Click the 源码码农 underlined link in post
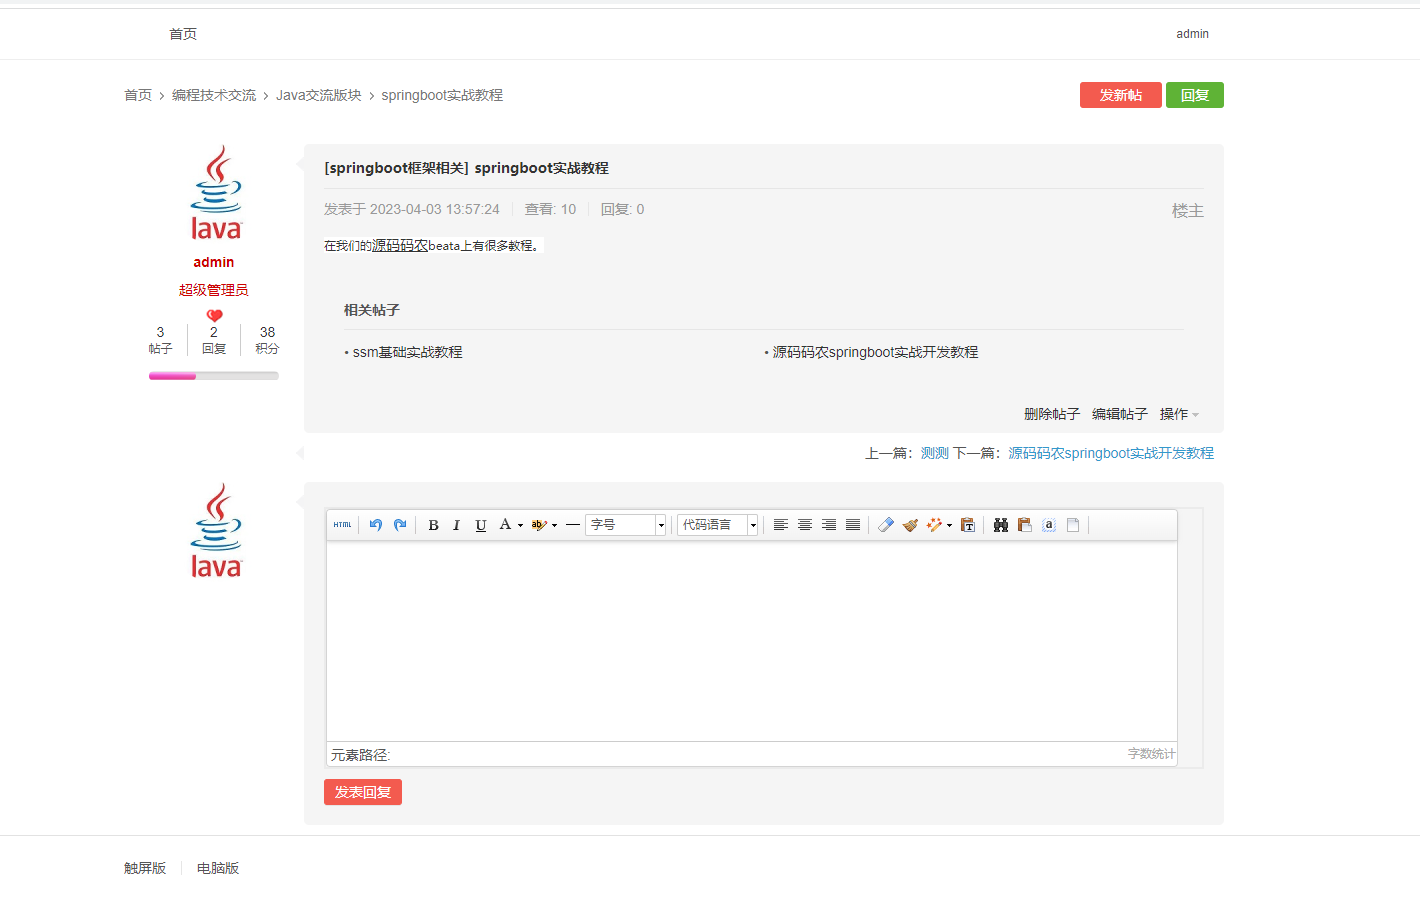 tap(400, 245)
